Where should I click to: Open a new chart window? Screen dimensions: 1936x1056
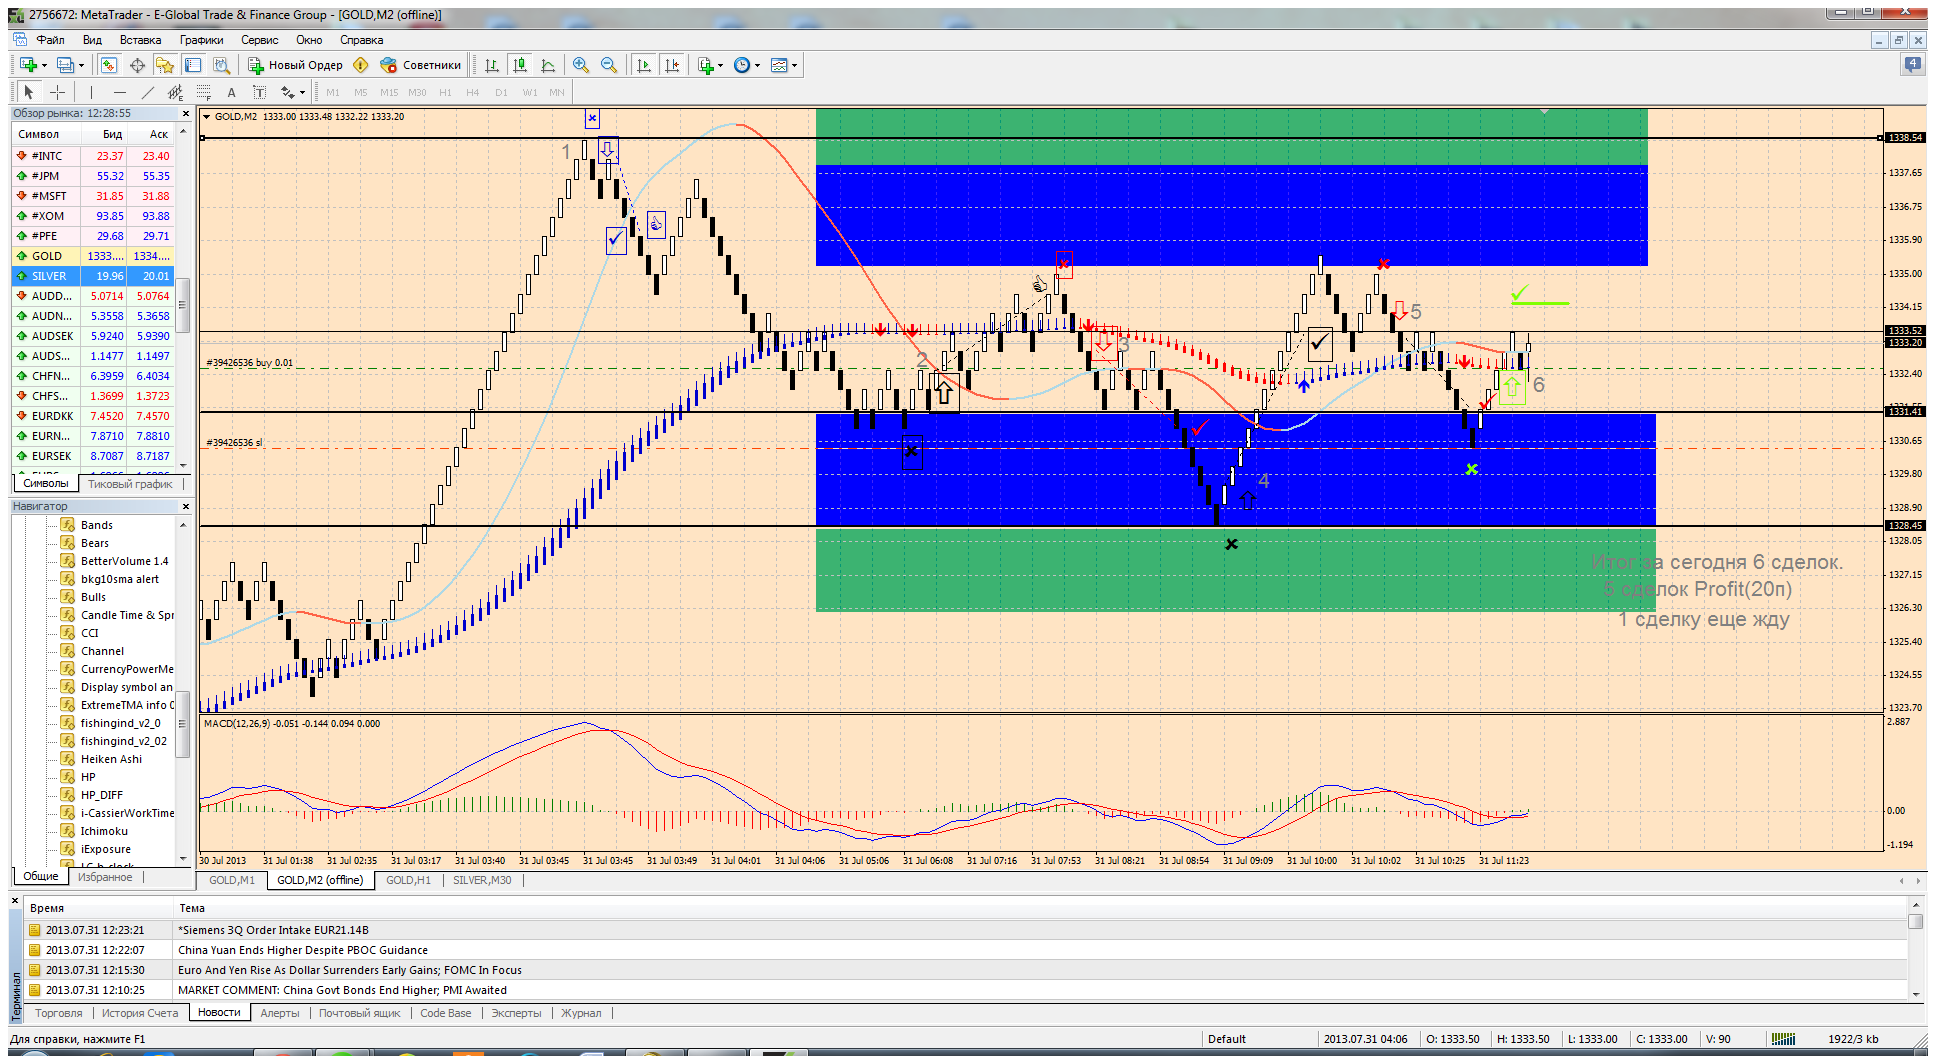pos(28,65)
